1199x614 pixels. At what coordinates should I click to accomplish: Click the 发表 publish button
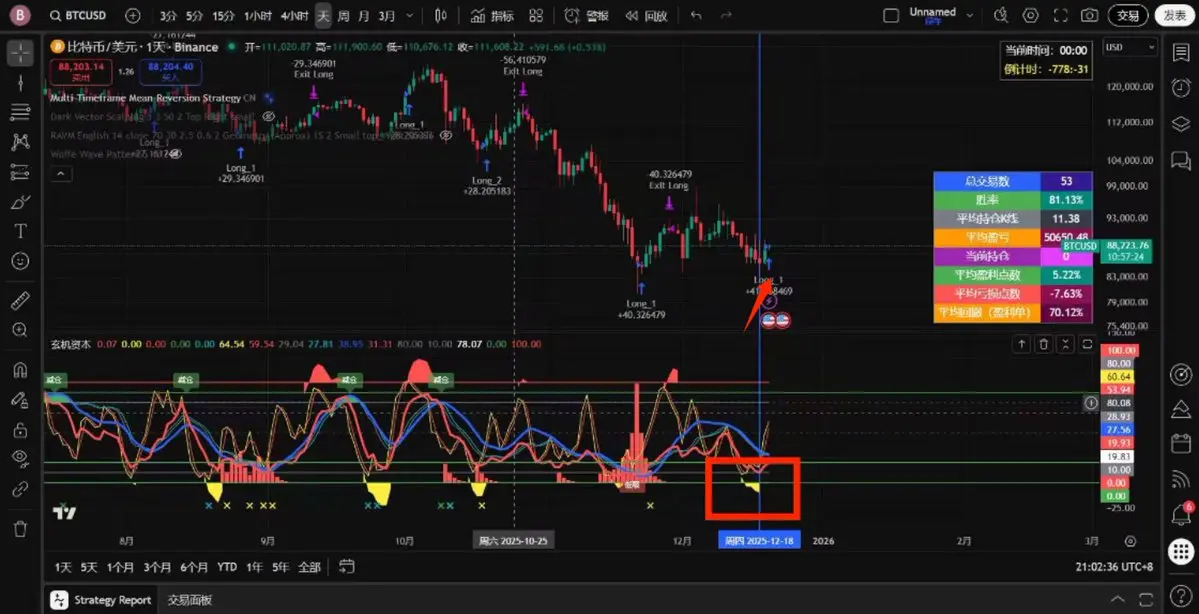point(1174,15)
